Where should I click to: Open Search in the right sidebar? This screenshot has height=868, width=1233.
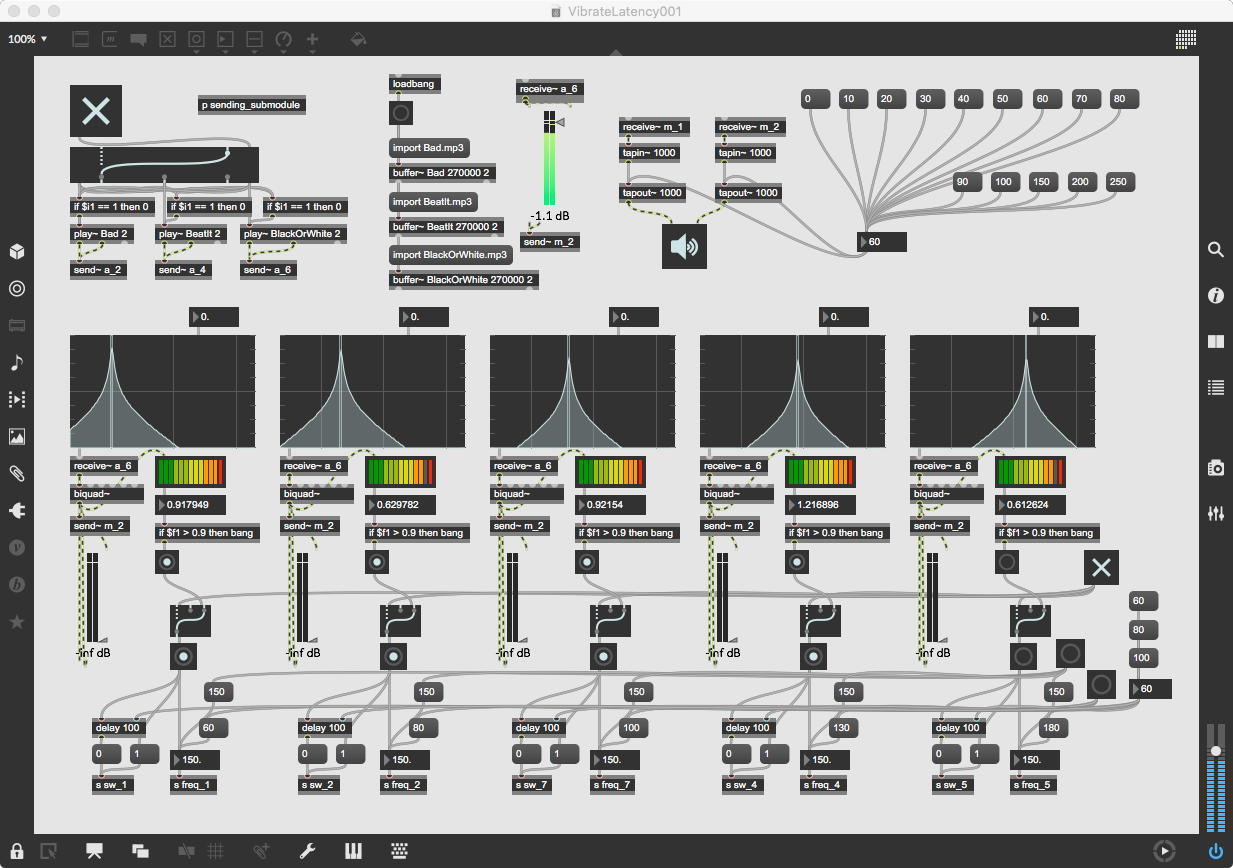pos(1216,250)
